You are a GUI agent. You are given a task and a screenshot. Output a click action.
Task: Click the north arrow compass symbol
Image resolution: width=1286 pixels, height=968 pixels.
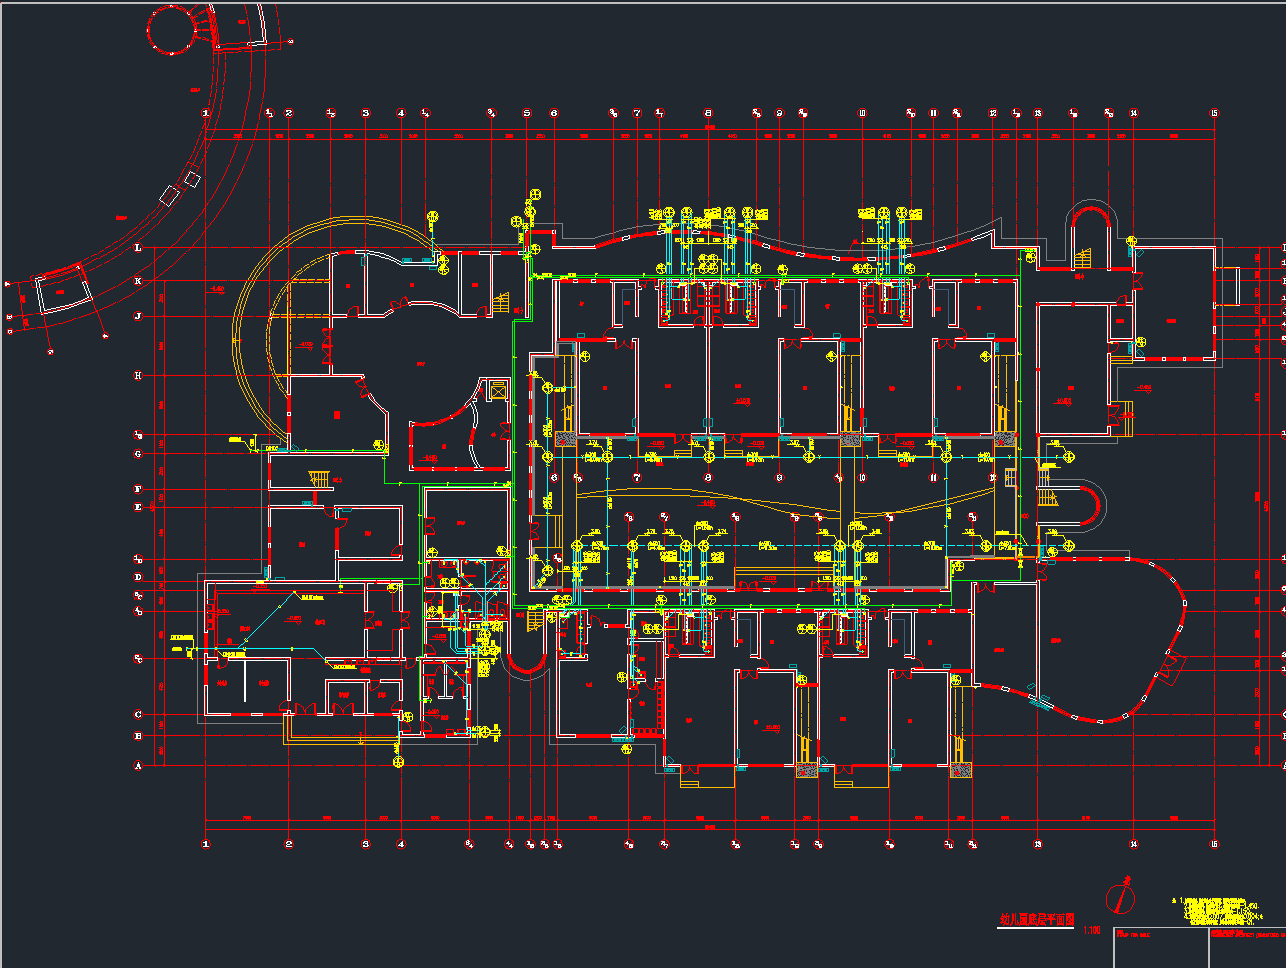1122,896
